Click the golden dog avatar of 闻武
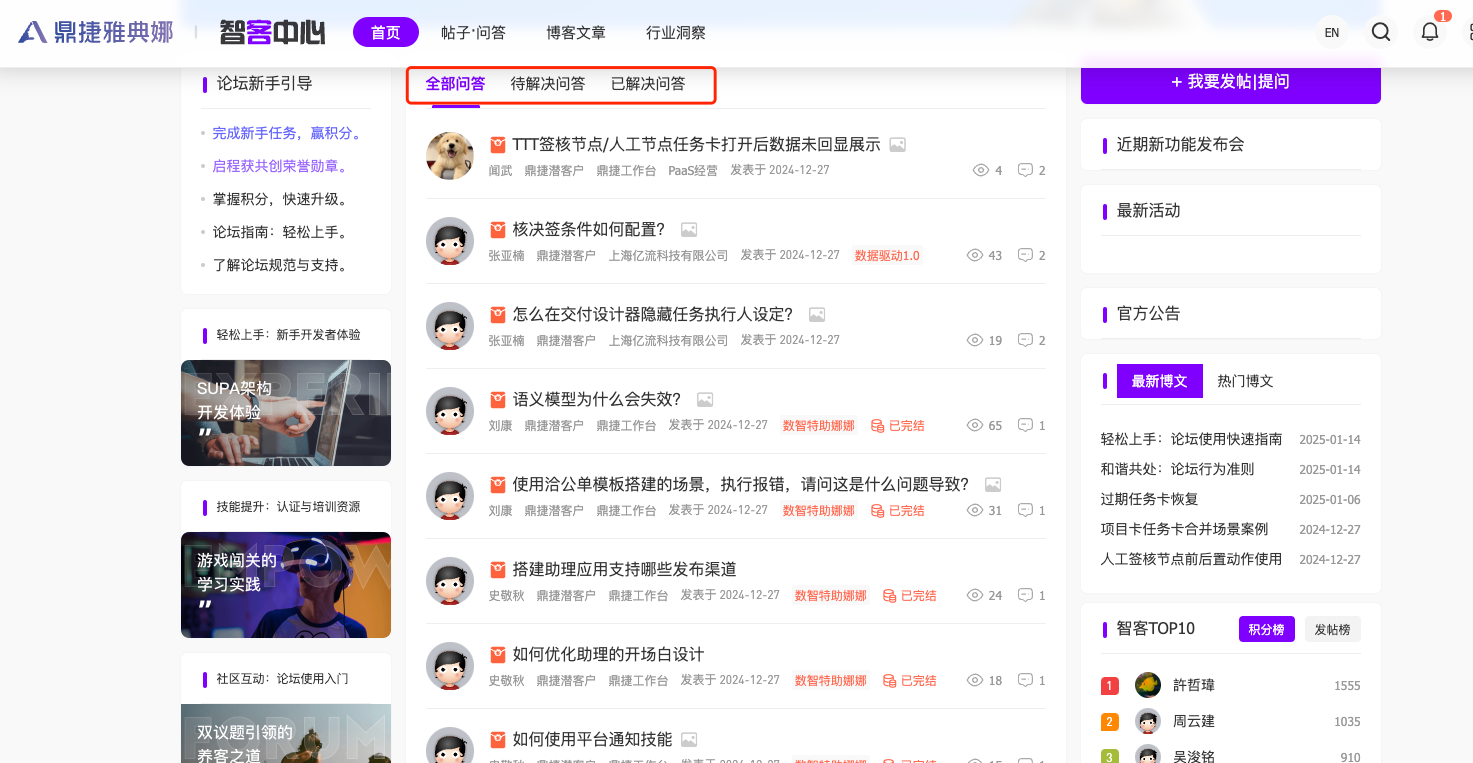This screenshot has height=763, width=1473. pyautogui.click(x=450, y=156)
